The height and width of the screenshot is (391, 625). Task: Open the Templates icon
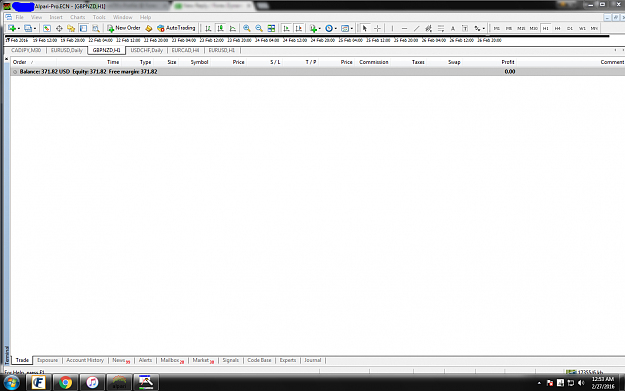[x=345, y=28]
